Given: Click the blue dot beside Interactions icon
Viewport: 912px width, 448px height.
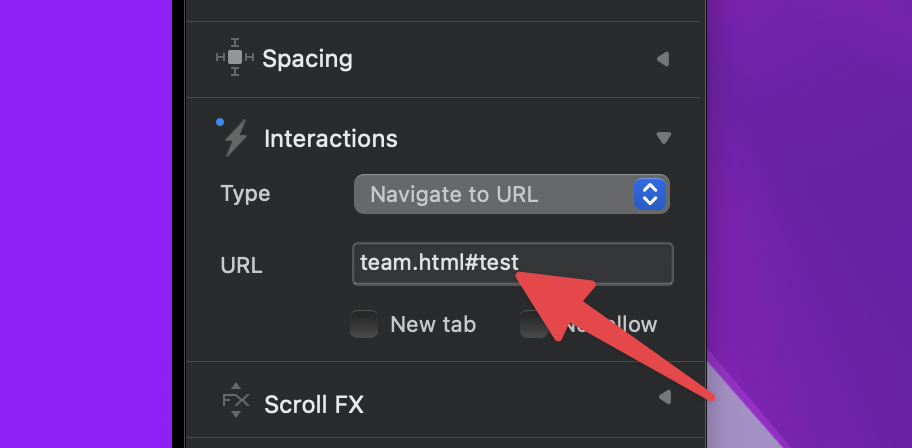Looking at the screenshot, I should coord(220,123).
